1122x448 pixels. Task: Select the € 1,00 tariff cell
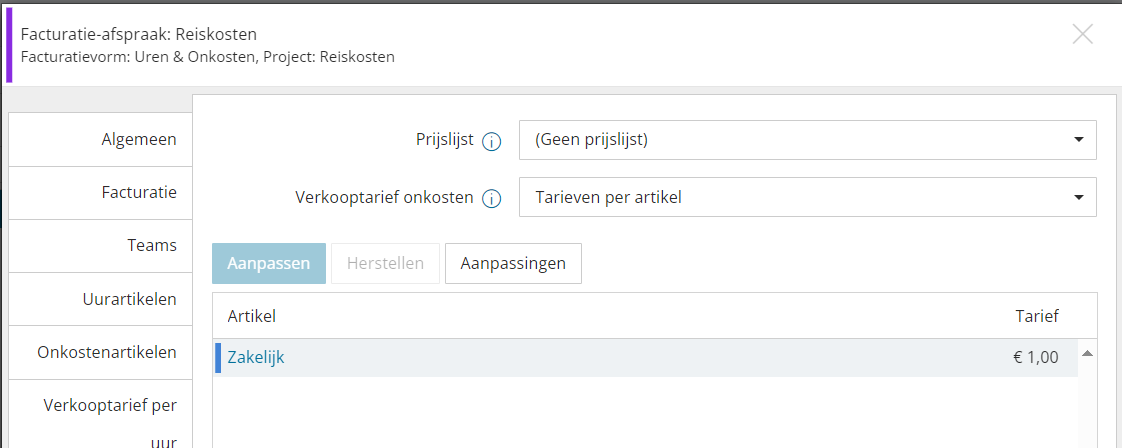(1035, 358)
